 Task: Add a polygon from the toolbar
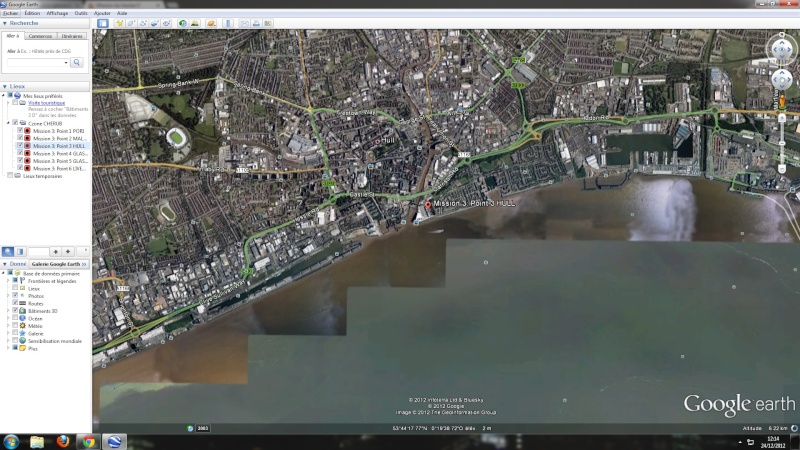tap(131, 23)
